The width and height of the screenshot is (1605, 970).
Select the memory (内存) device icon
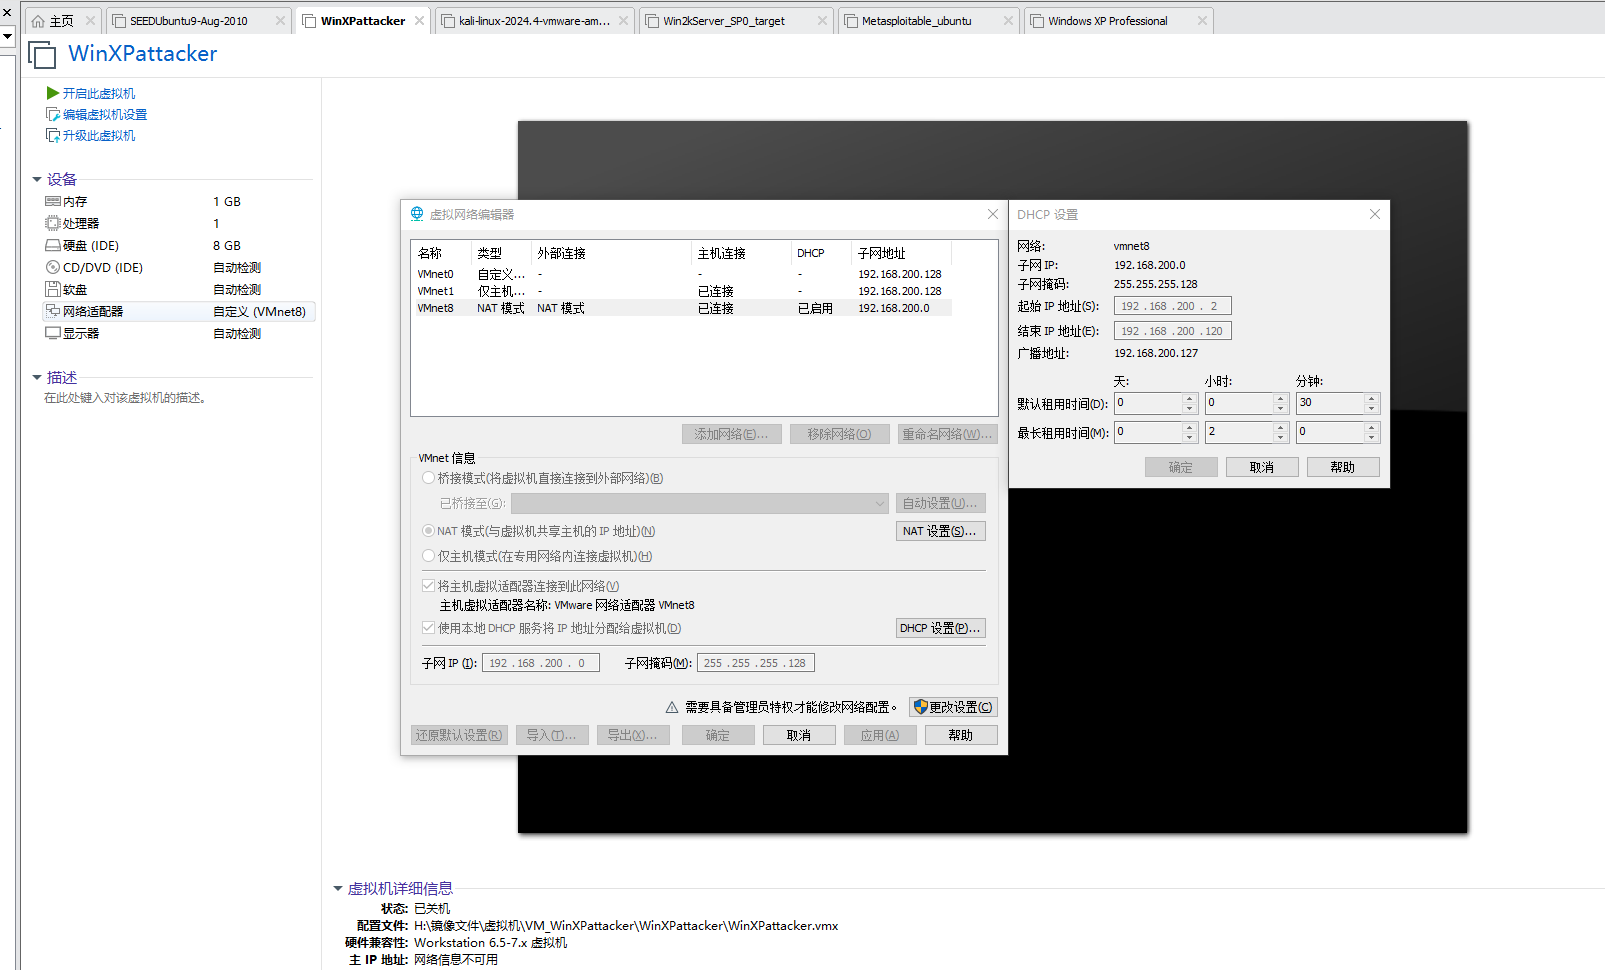pyautogui.click(x=53, y=201)
